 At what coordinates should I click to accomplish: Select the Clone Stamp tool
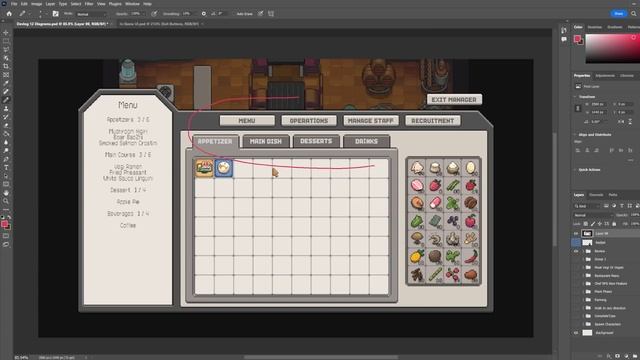click(x=6, y=109)
